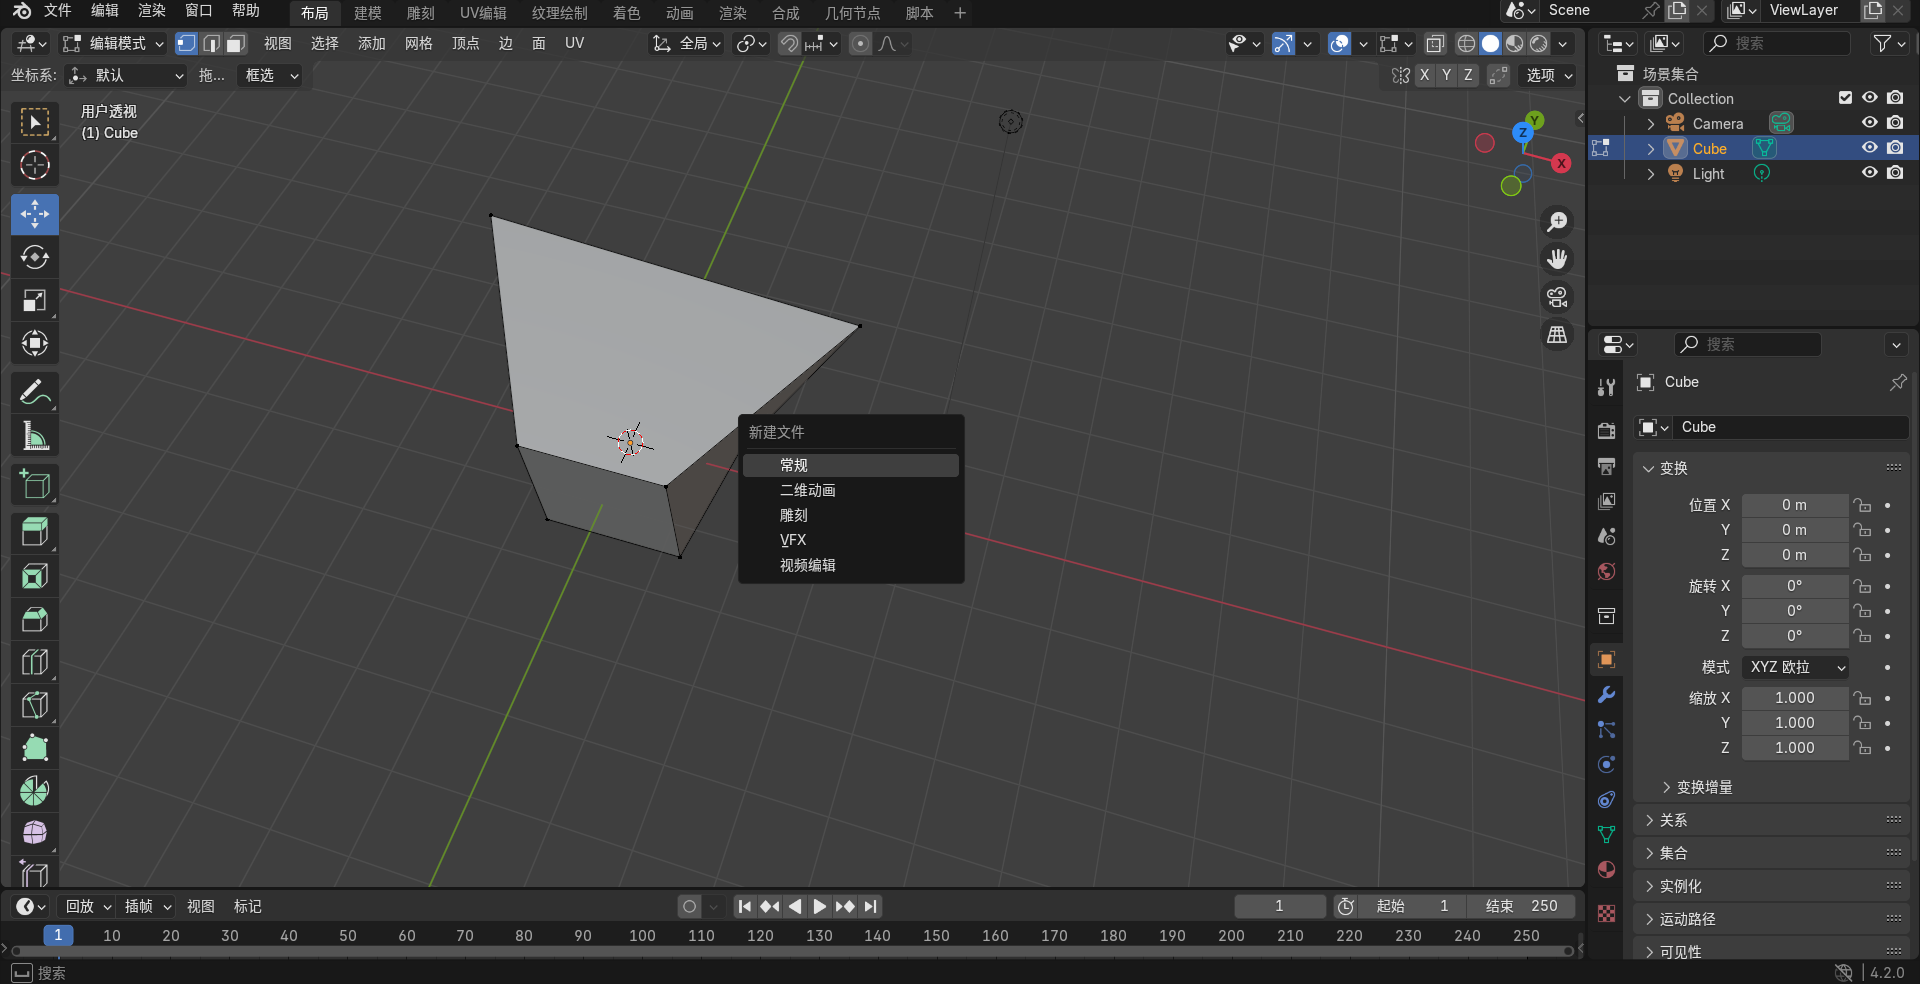Toggle X-ray display mode
Screen dimensions: 1920x984
(1435, 43)
